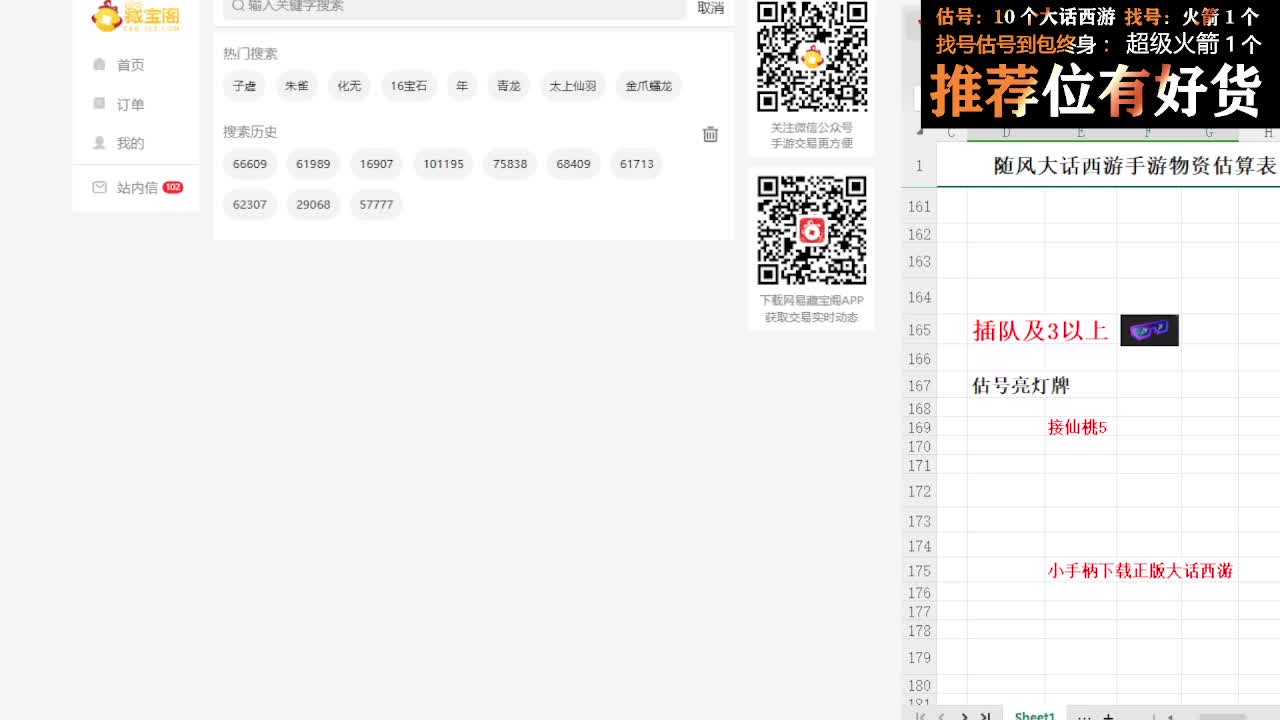Select hot search tag 太上仙羽

point(572,86)
